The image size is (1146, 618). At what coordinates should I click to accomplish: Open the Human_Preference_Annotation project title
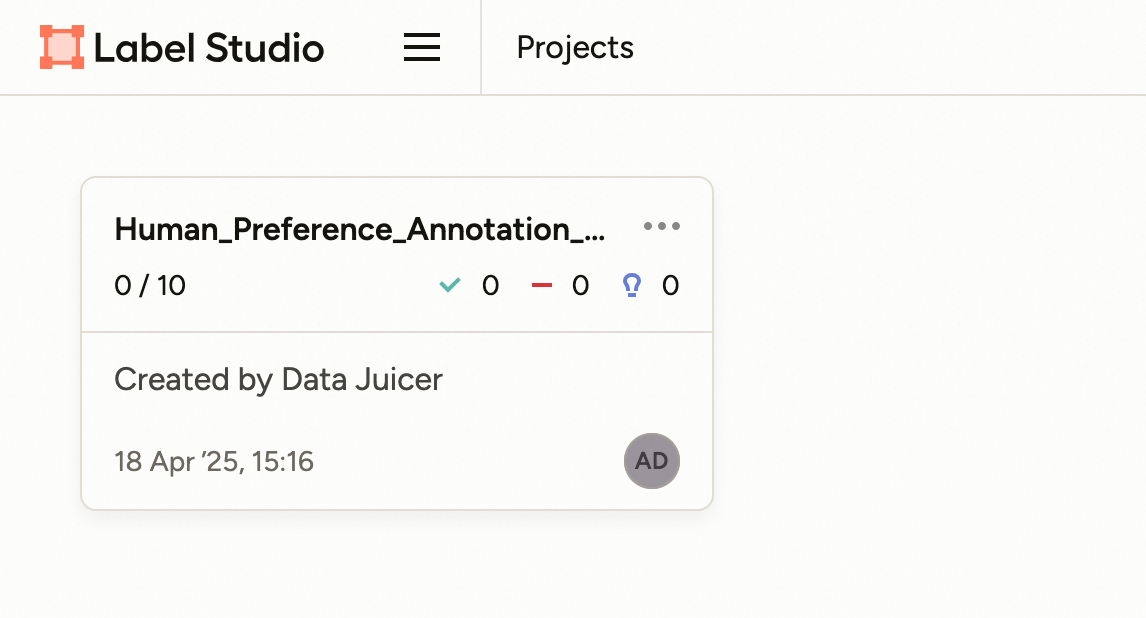tap(360, 229)
